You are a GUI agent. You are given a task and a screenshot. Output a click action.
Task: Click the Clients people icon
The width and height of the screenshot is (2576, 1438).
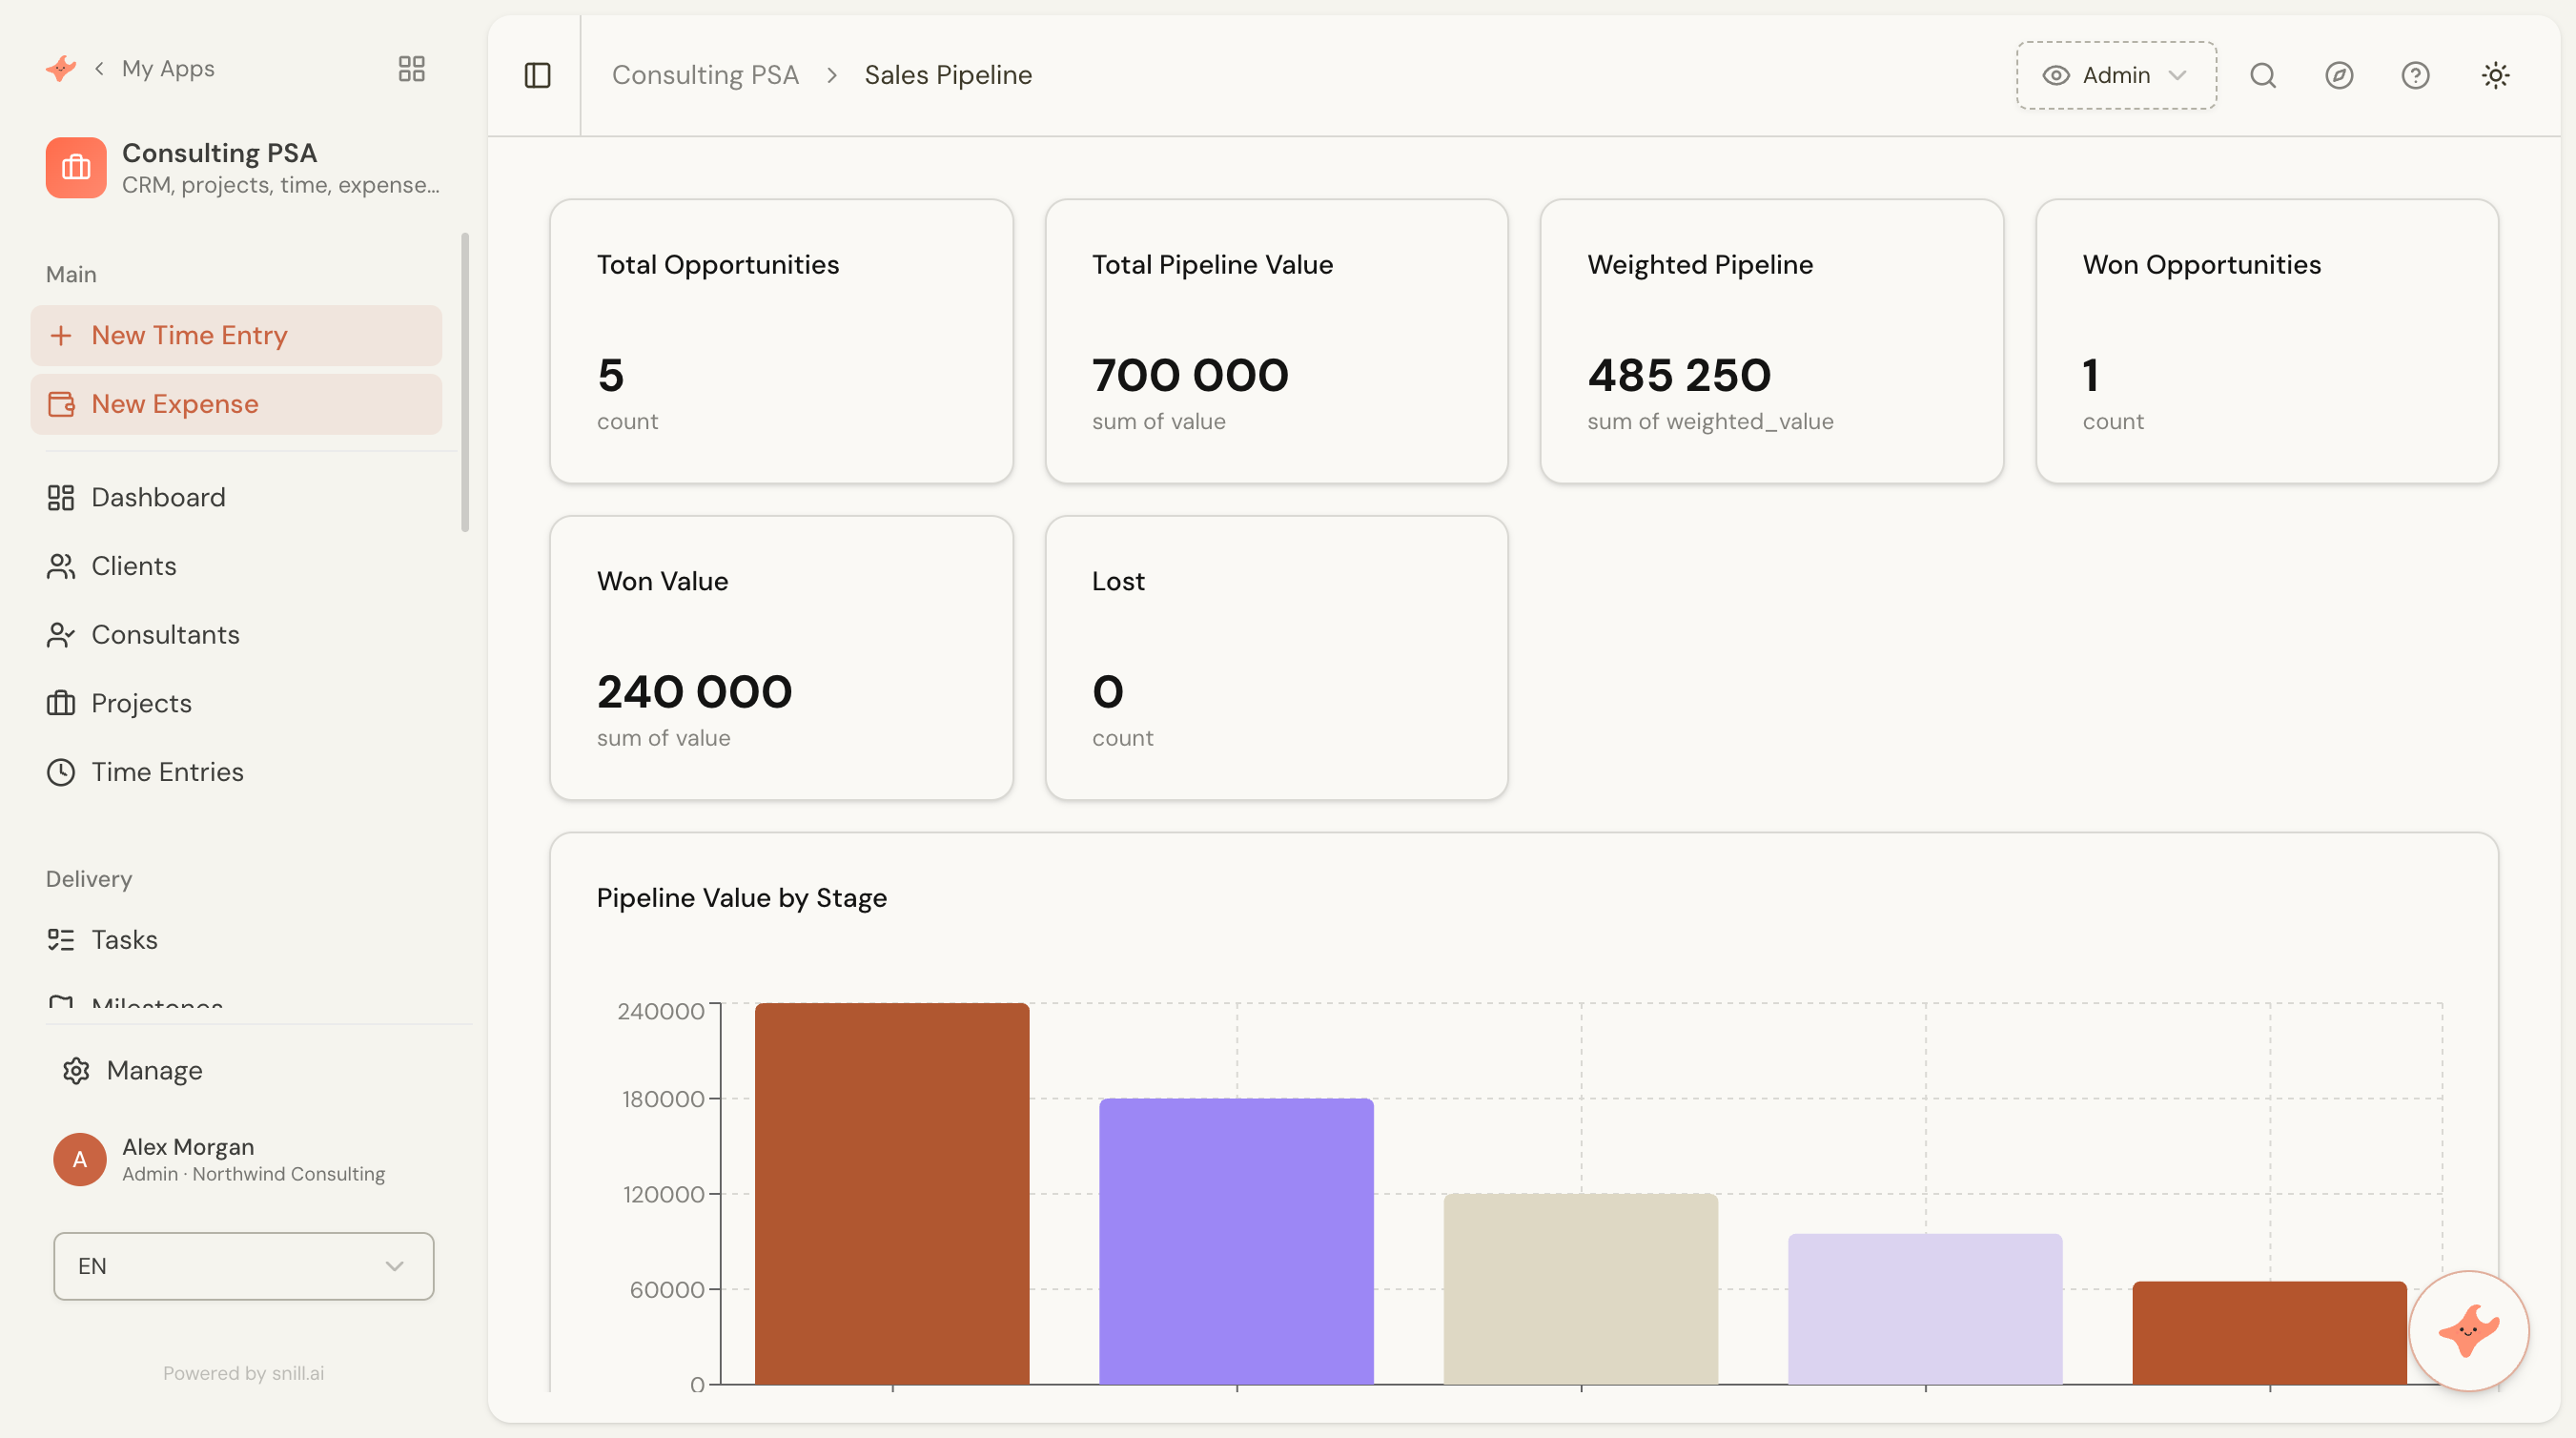(61, 566)
